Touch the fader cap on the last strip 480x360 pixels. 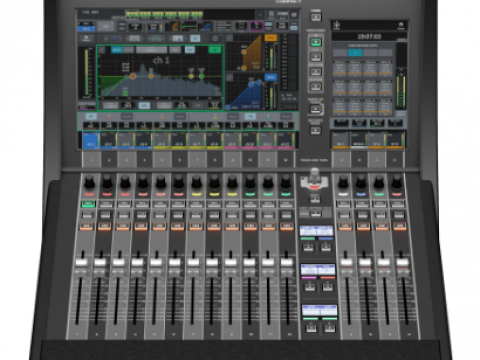click(402, 262)
